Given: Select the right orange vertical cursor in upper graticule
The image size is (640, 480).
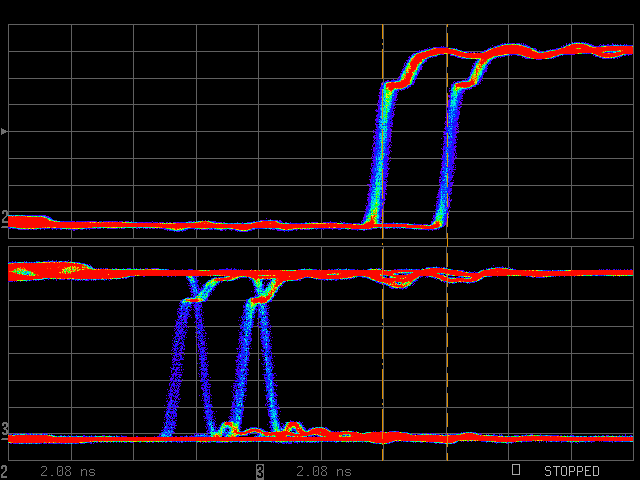Looking at the screenshot, I should coord(447,131).
